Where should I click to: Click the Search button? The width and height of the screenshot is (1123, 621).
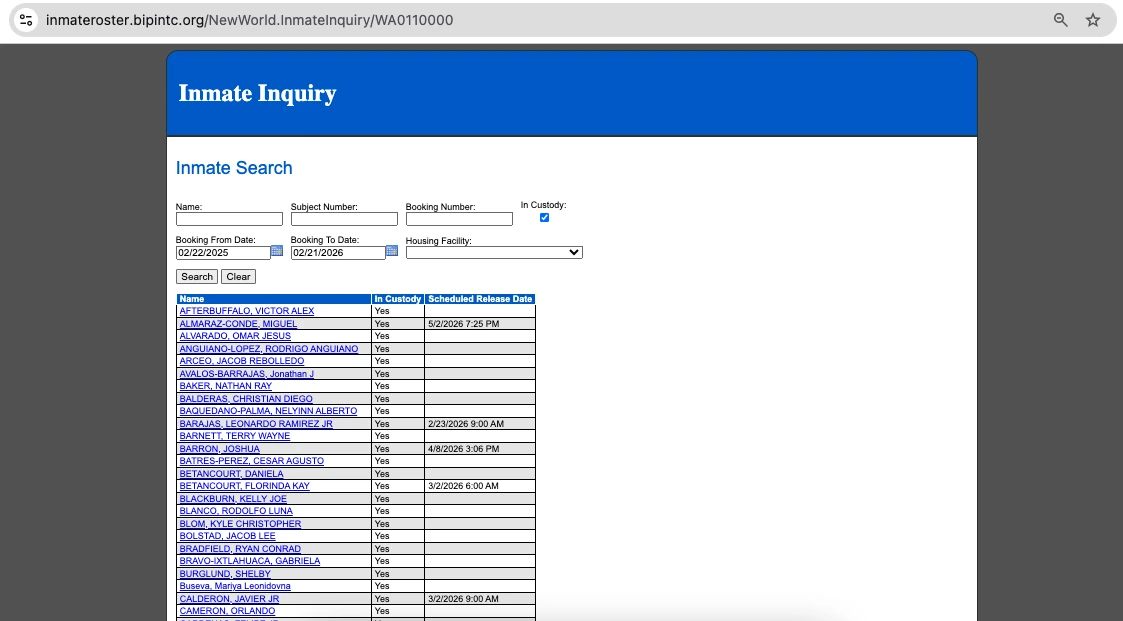197,276
